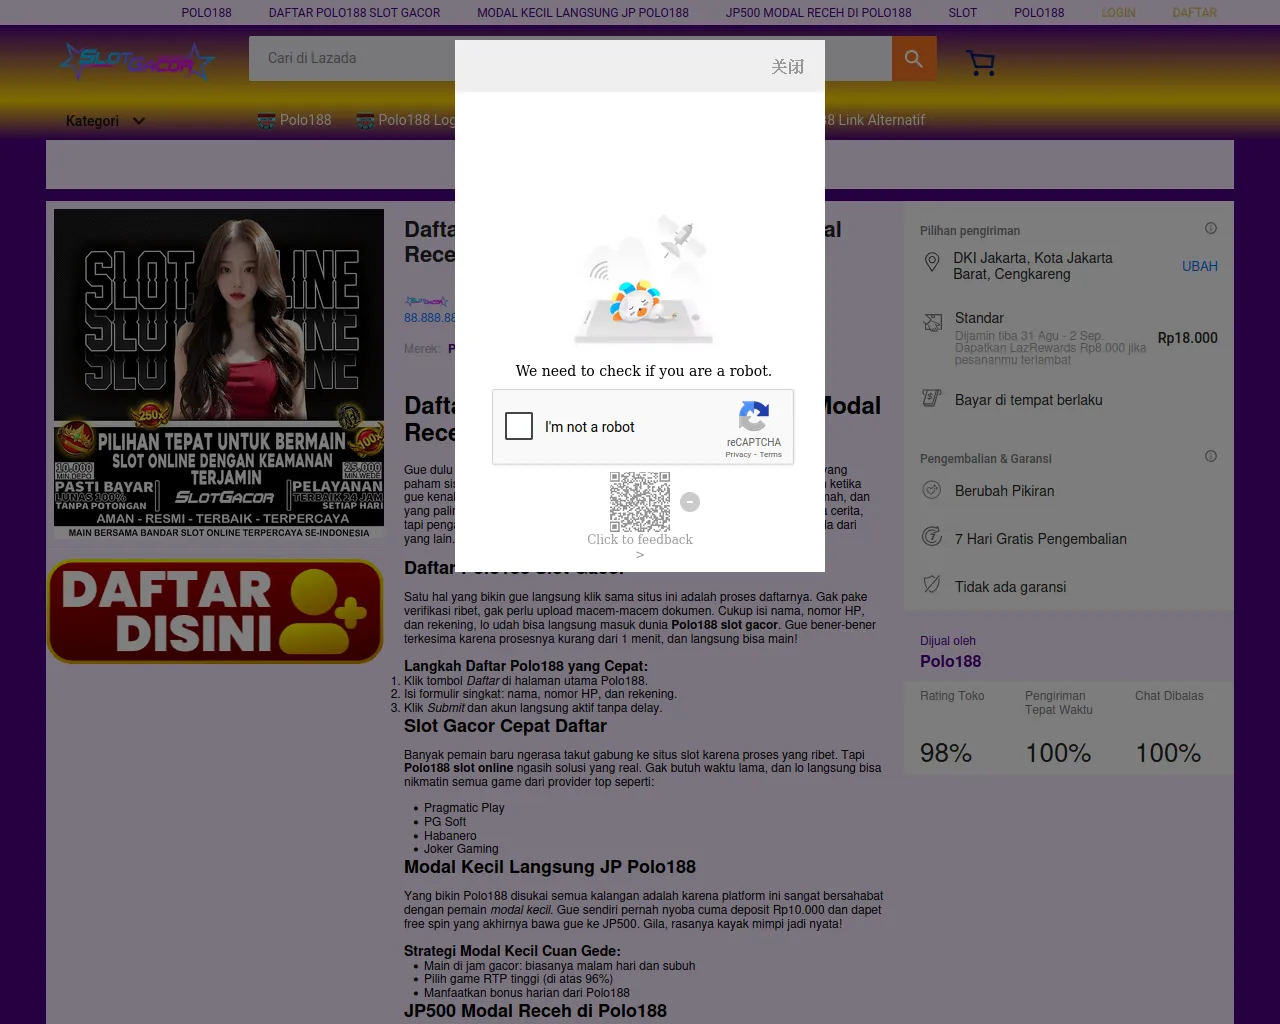Screen dimensions: 1280x1024
Task: Open the Polo188 Login tab
Action: coord(406,120)
